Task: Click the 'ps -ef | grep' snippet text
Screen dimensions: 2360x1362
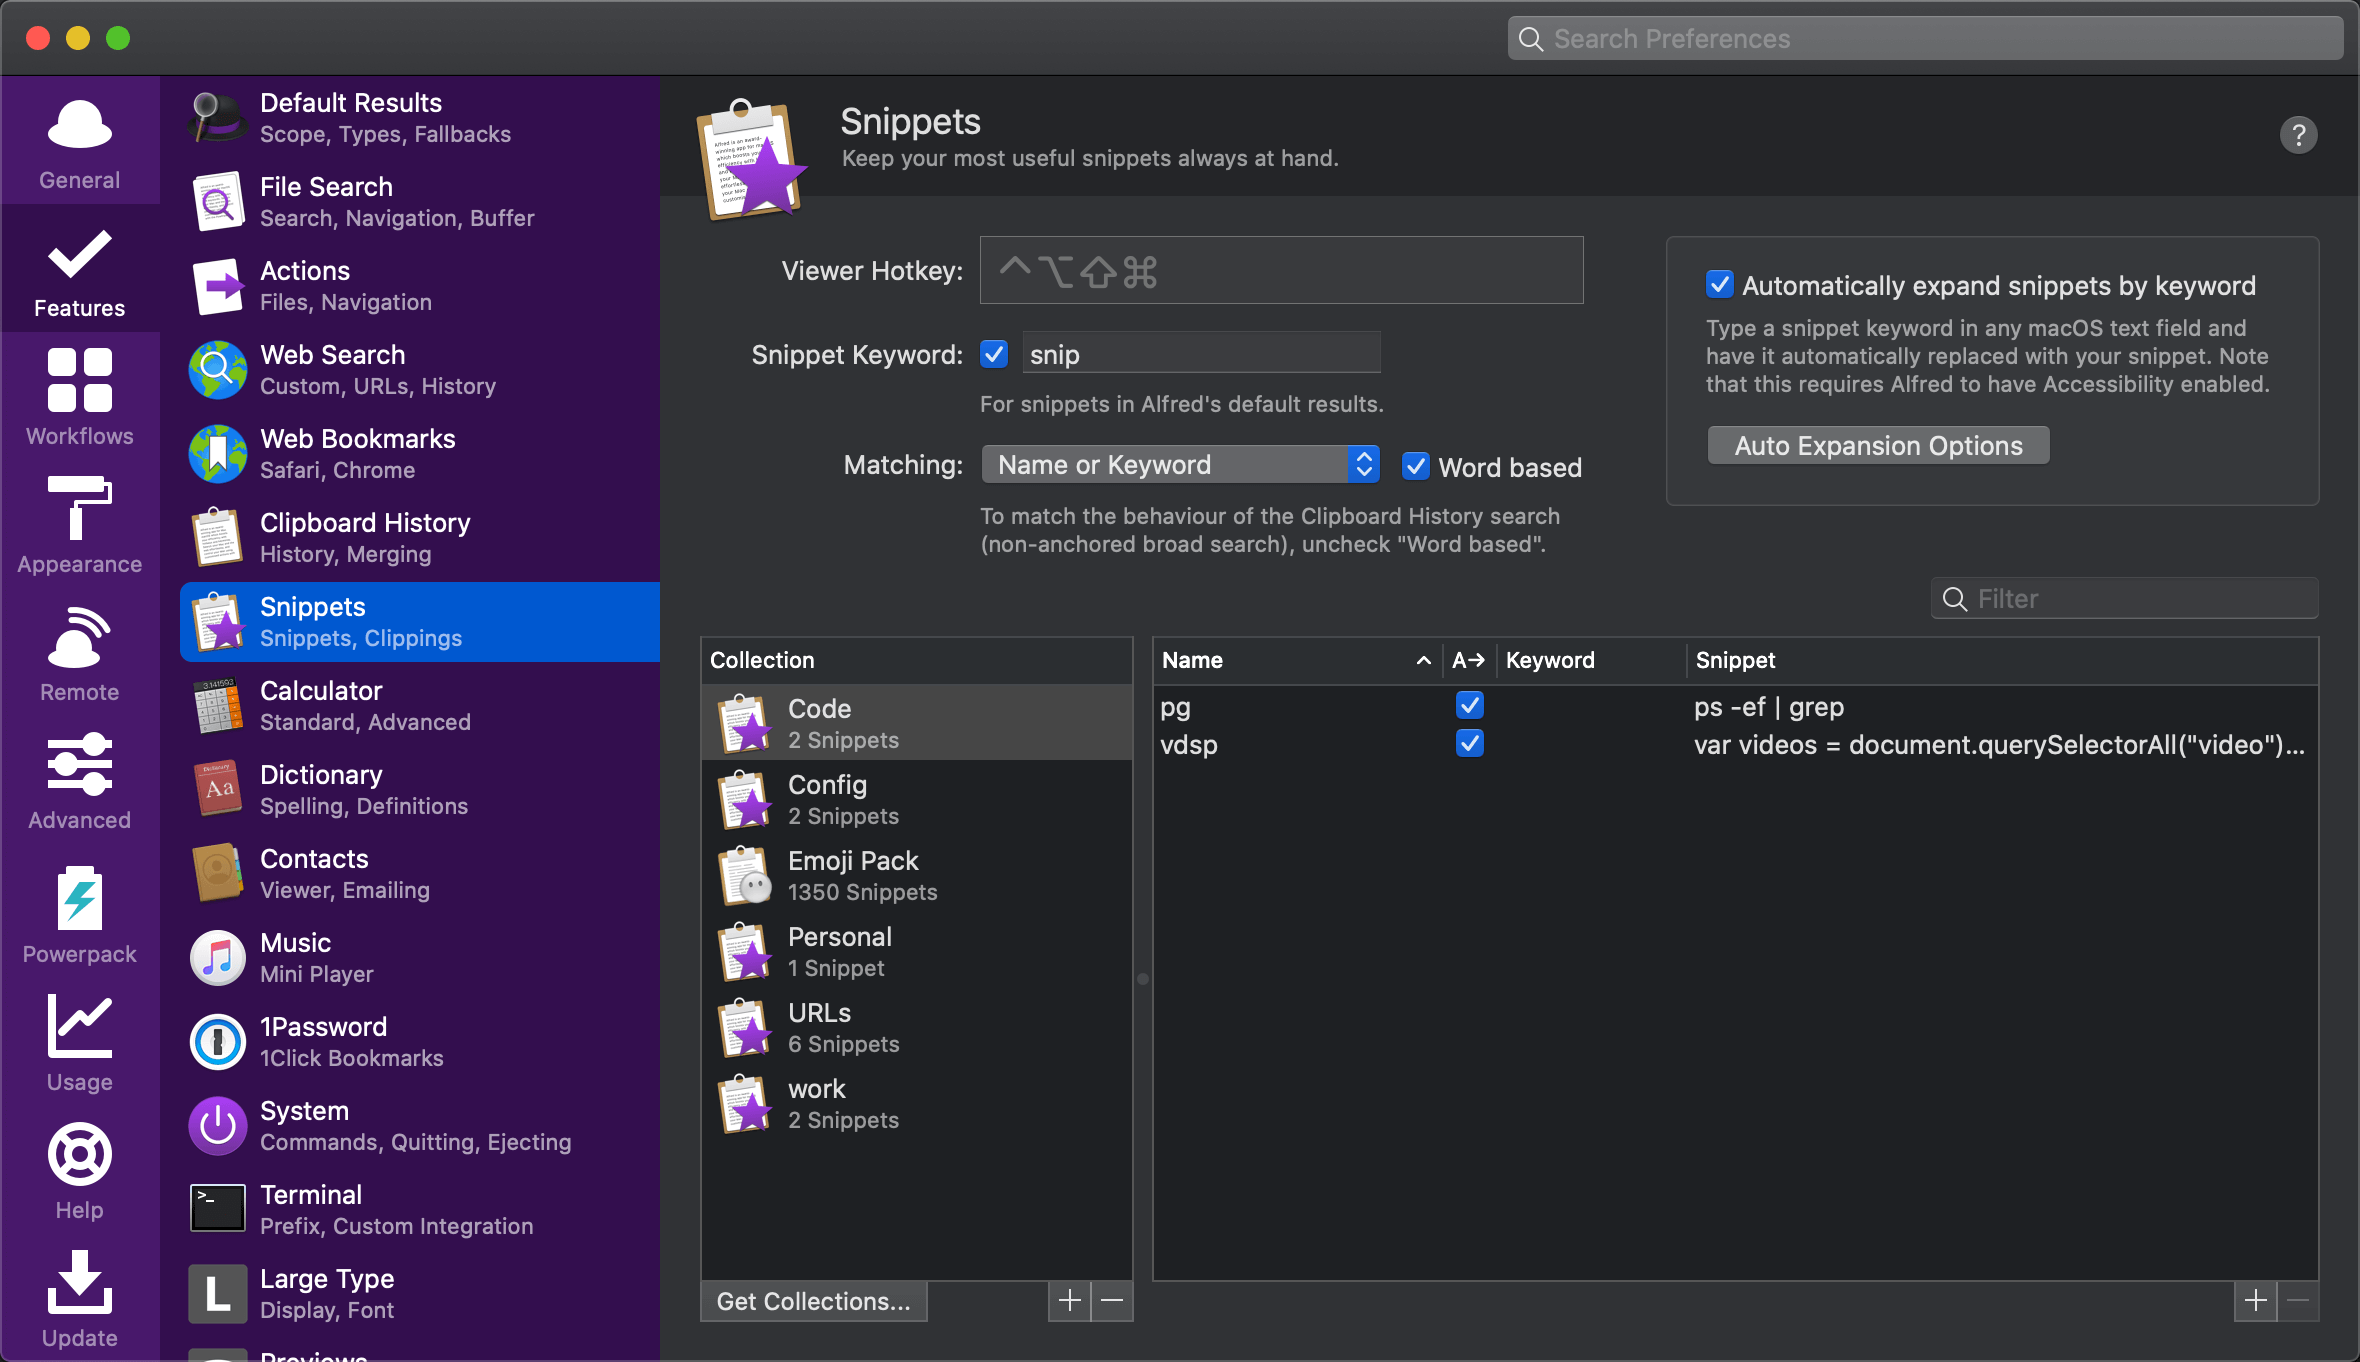Action: pos(1768,707)
